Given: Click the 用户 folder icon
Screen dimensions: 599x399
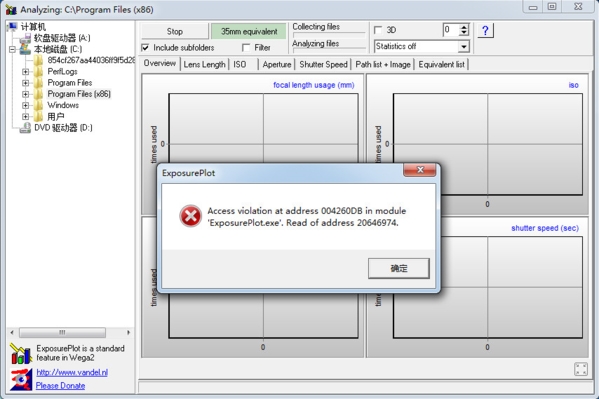Looking at the screenshot, I should point(38,117).
